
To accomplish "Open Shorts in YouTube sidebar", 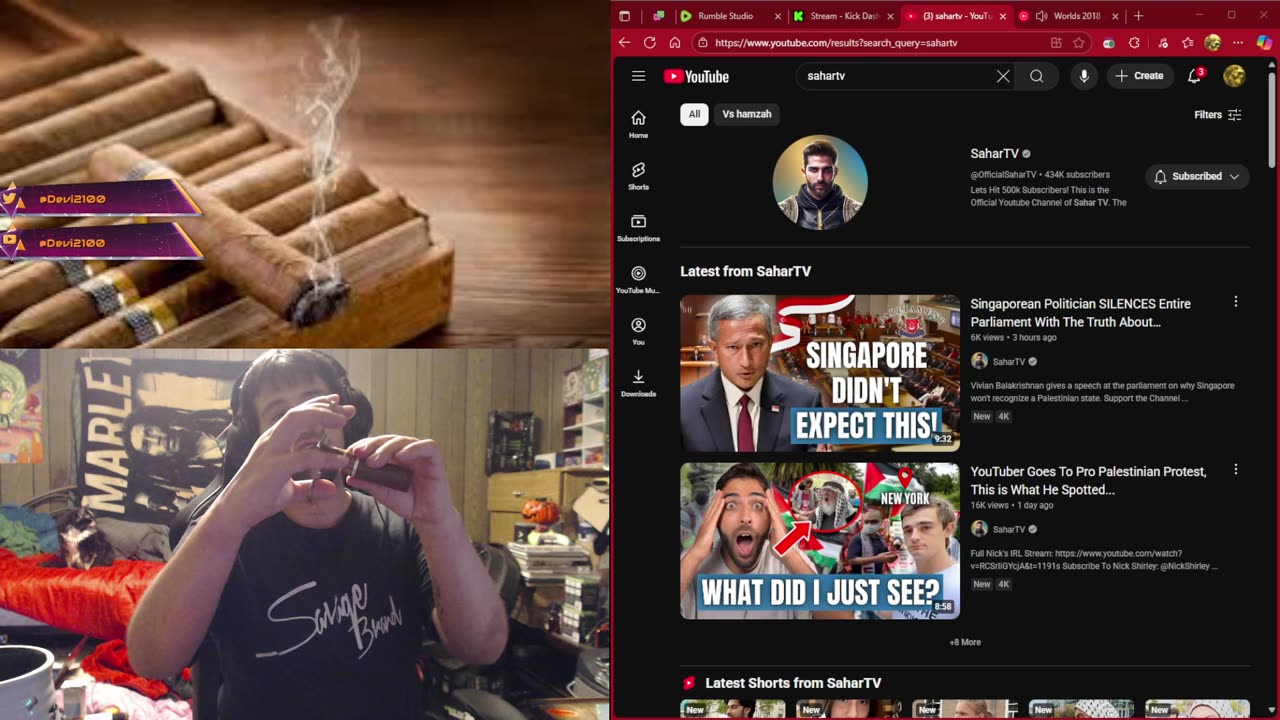I will point(638,176).
